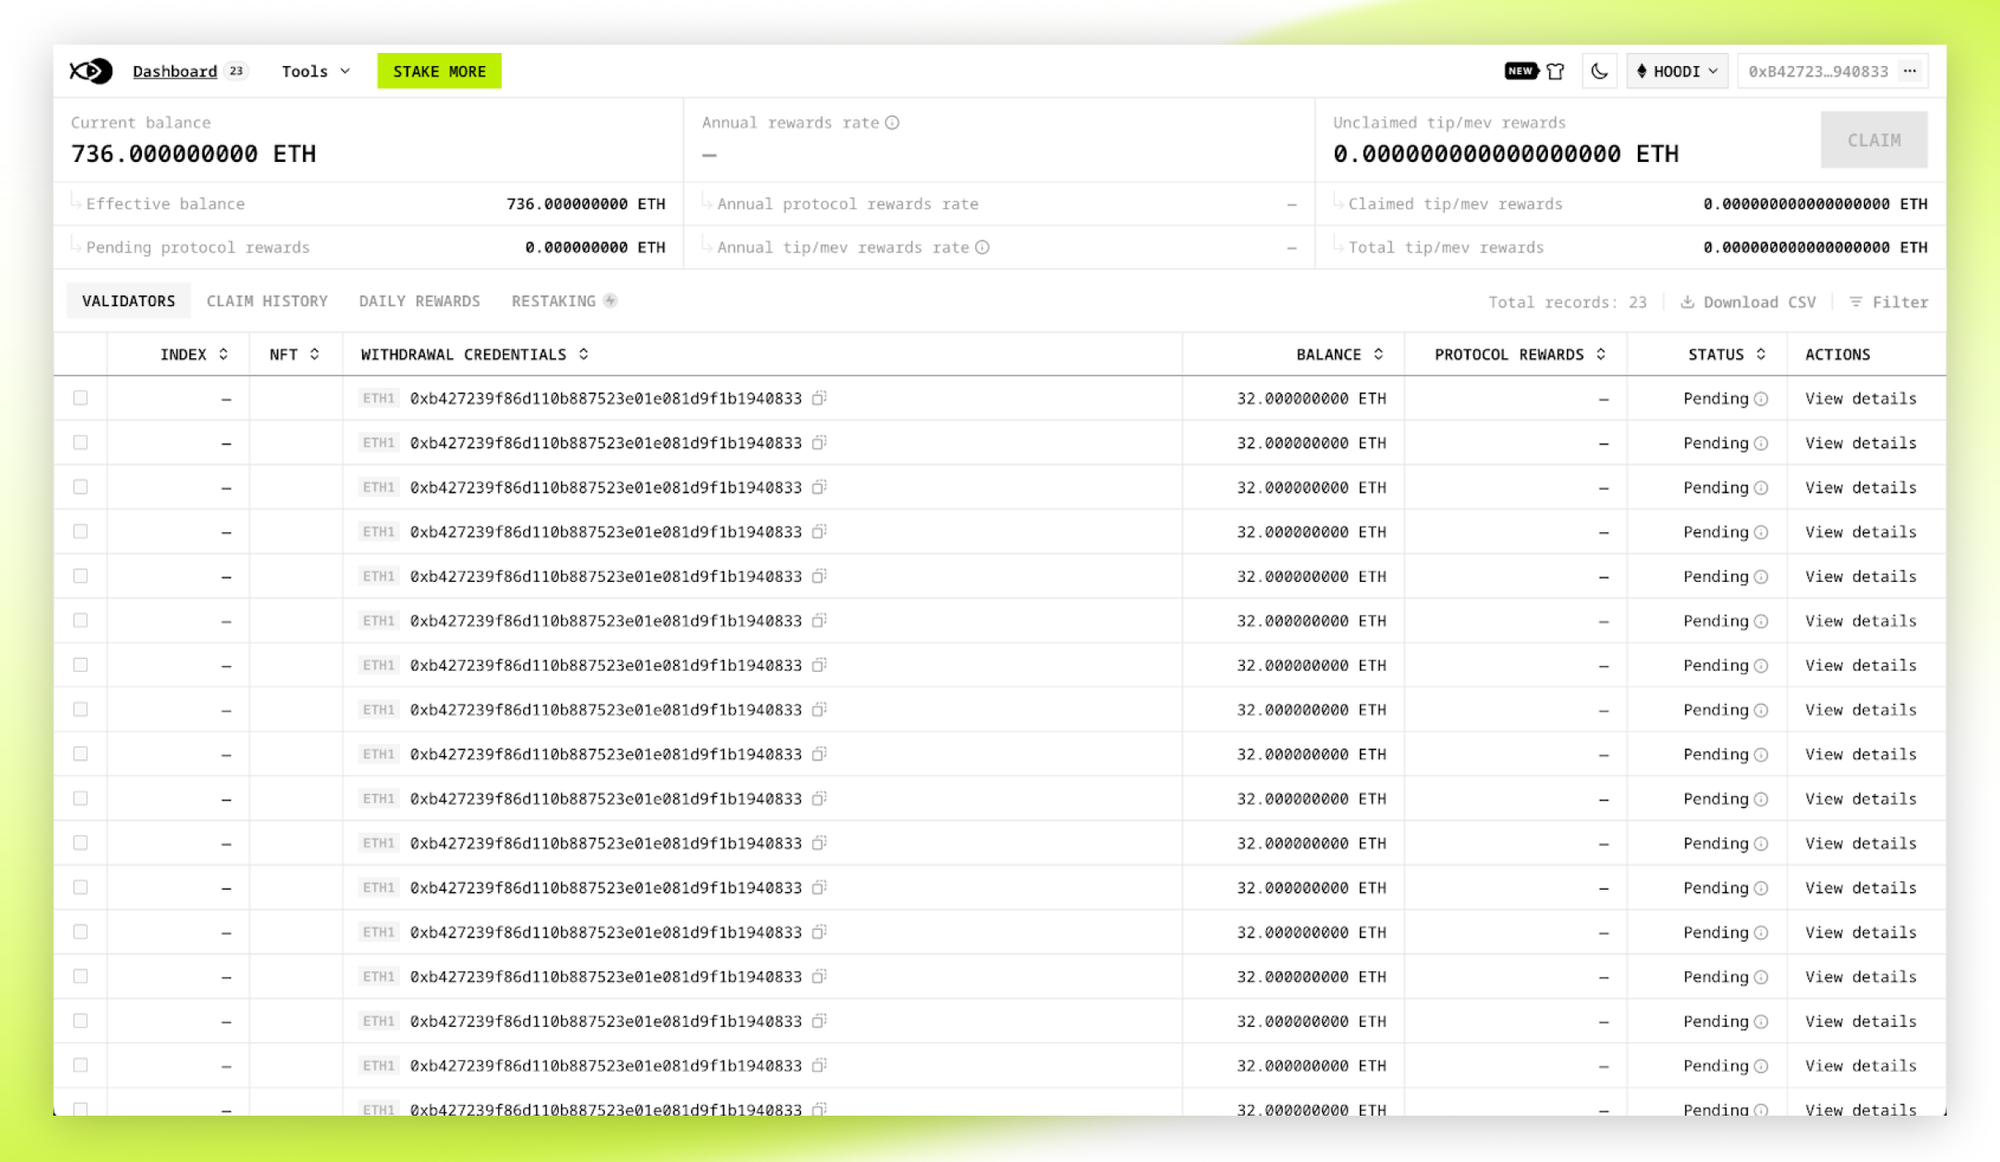
Task: Expand the Tools dropdown menu
Action: 315,71
